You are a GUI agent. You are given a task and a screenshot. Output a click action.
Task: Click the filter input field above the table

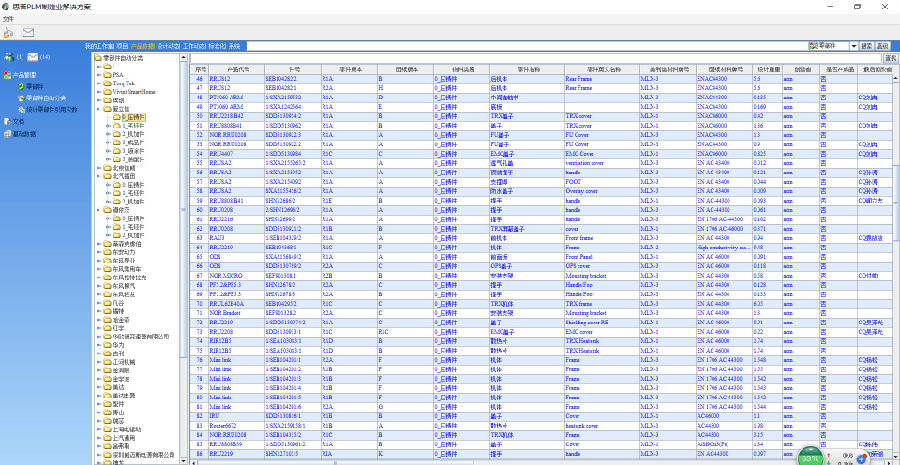tap(536, 58)
